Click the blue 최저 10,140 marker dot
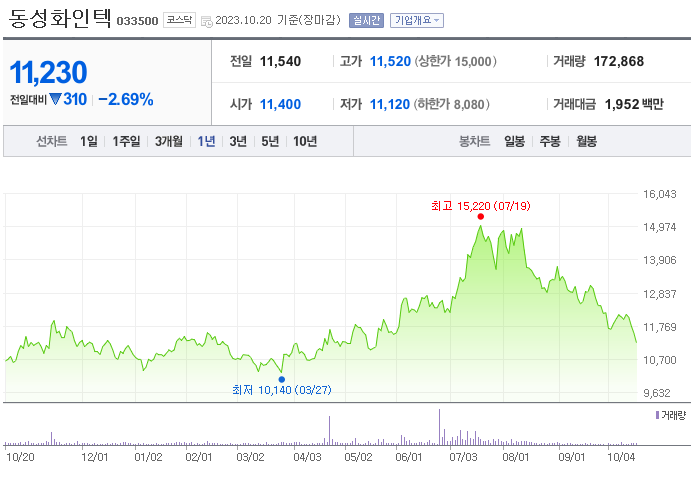 click(x=282, y=379)
